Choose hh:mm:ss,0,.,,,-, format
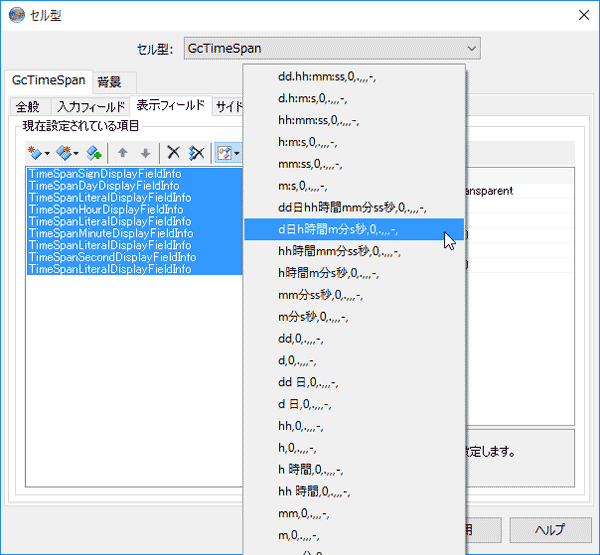This screenshot has height=555, width=600. tap(354, 120)
